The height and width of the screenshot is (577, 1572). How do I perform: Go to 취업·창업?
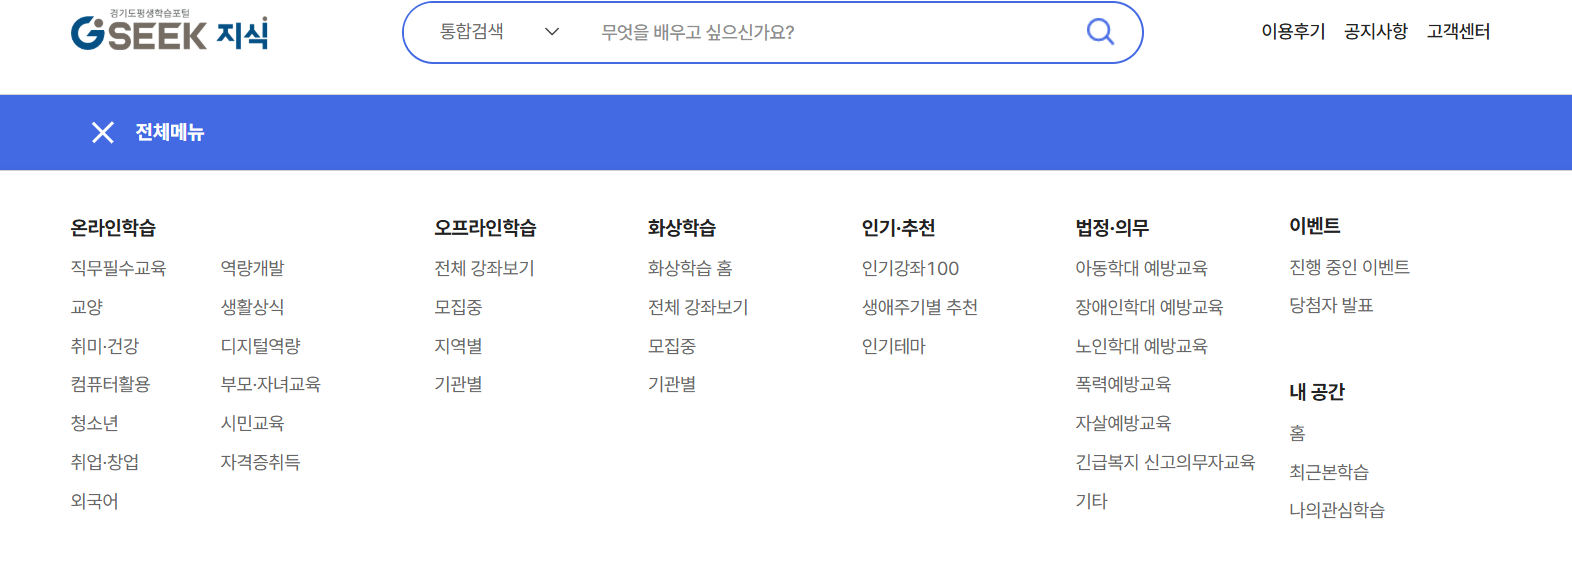105,462
